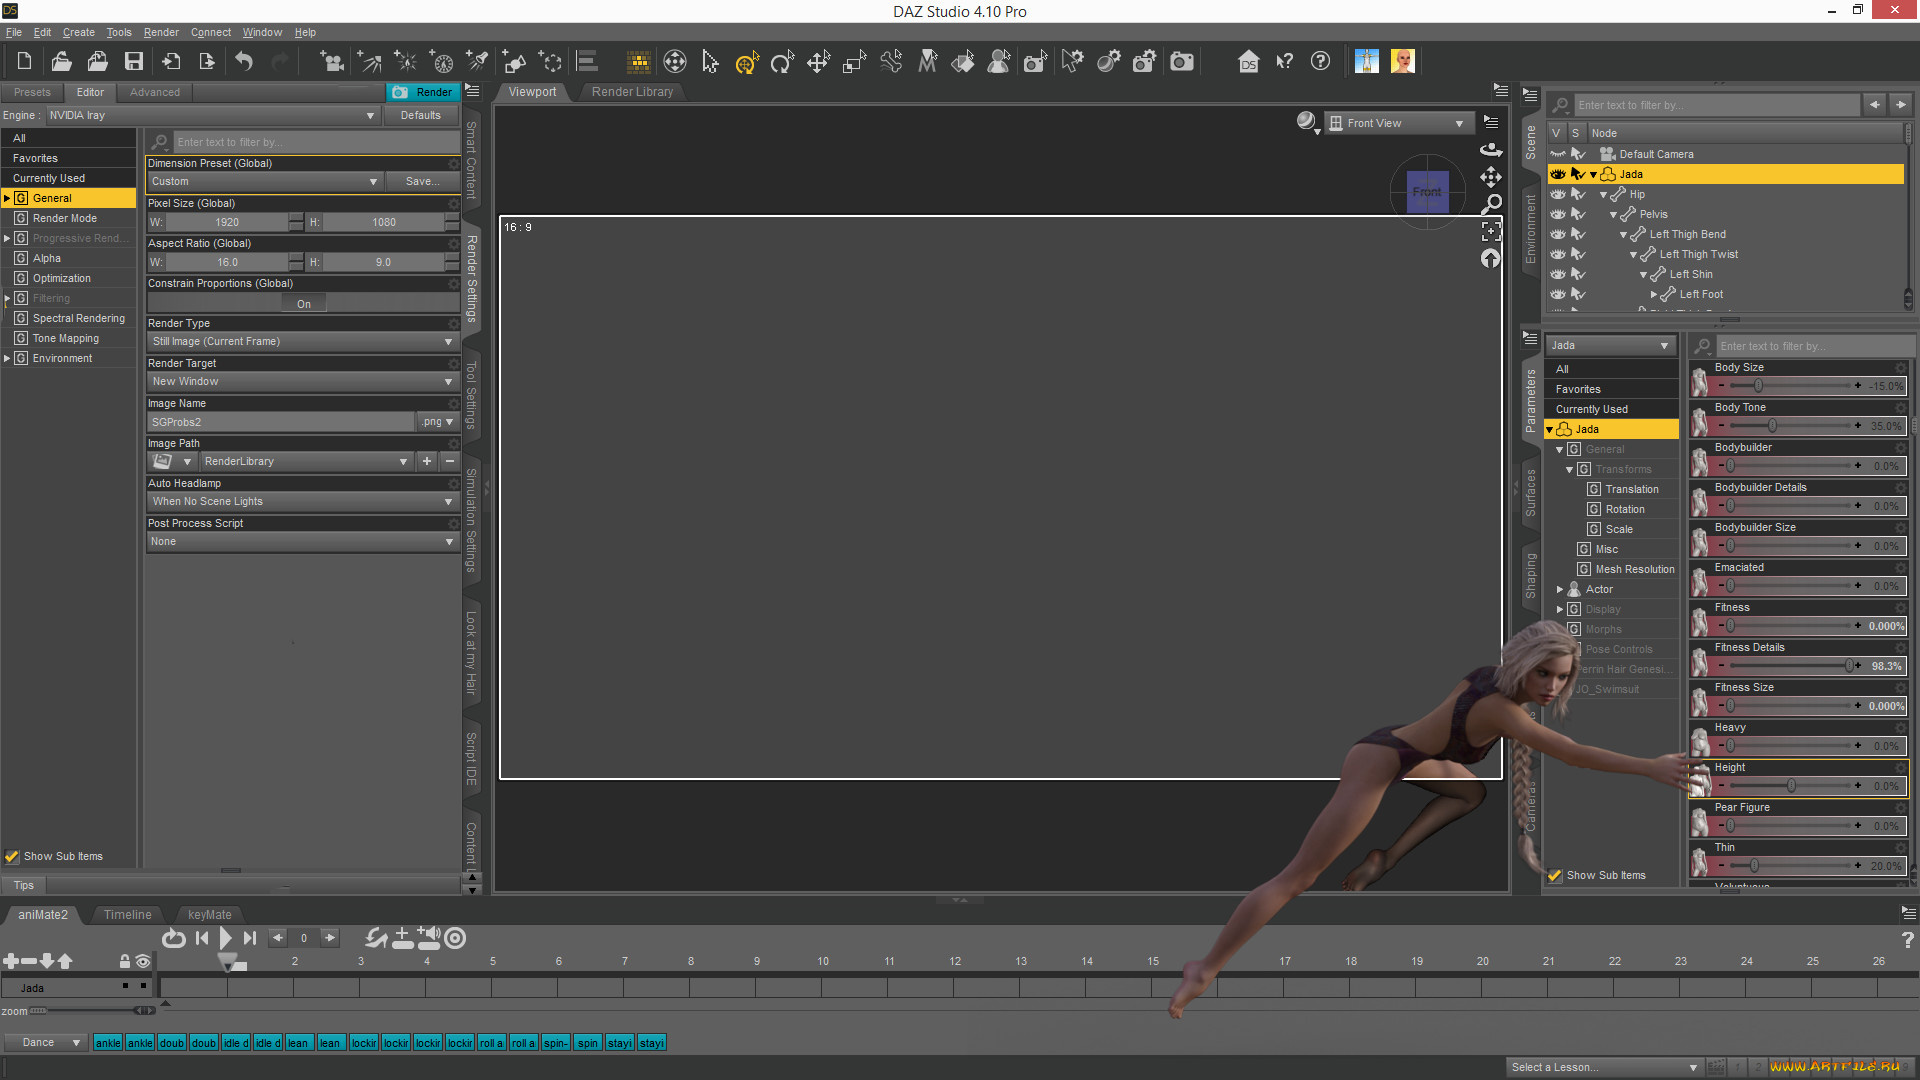1920x1080 pixels.
Task: Toggle visibility eye icon for Hip bone
Action: tap(1560, 194)
